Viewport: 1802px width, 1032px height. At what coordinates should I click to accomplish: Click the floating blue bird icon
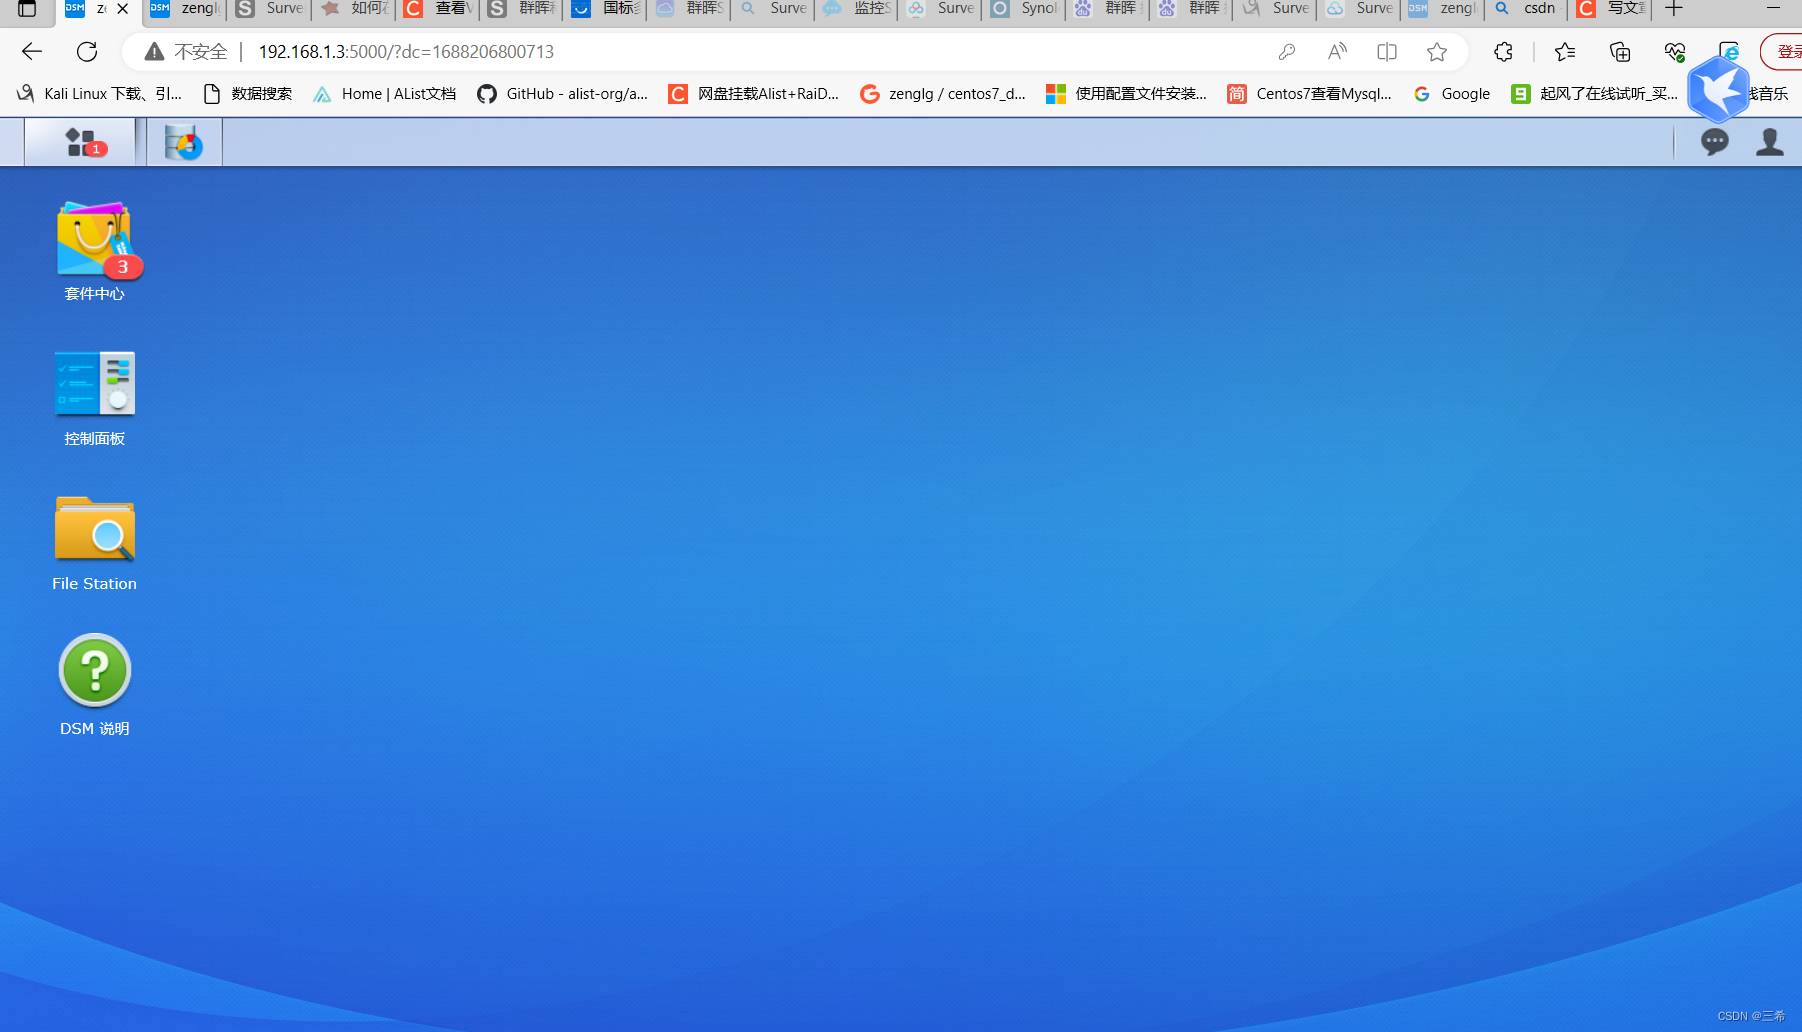coord(1719,89)
